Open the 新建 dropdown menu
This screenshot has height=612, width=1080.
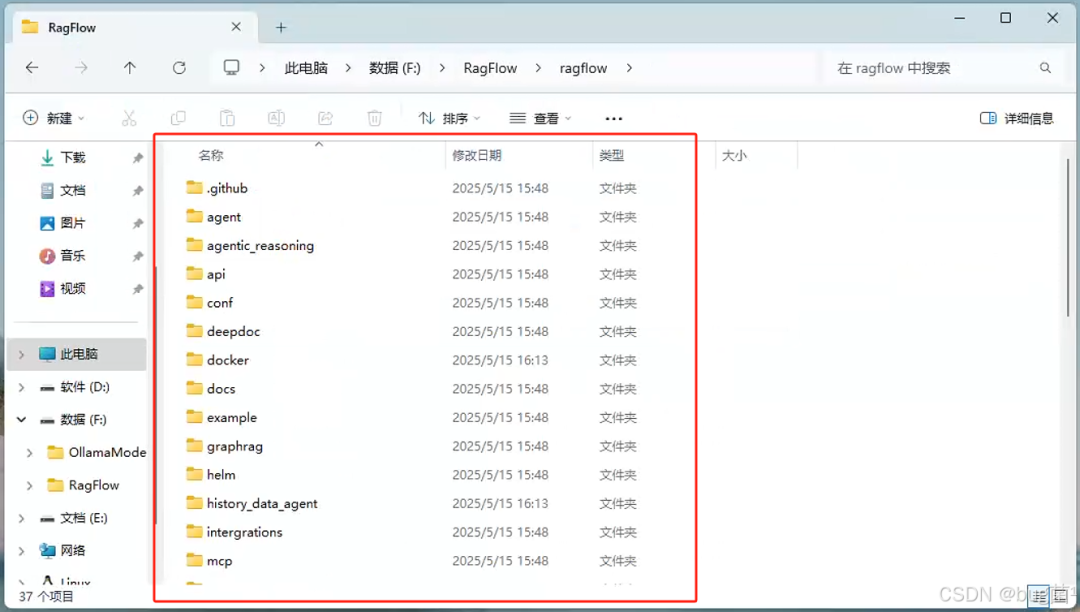[x=54, y=118]
